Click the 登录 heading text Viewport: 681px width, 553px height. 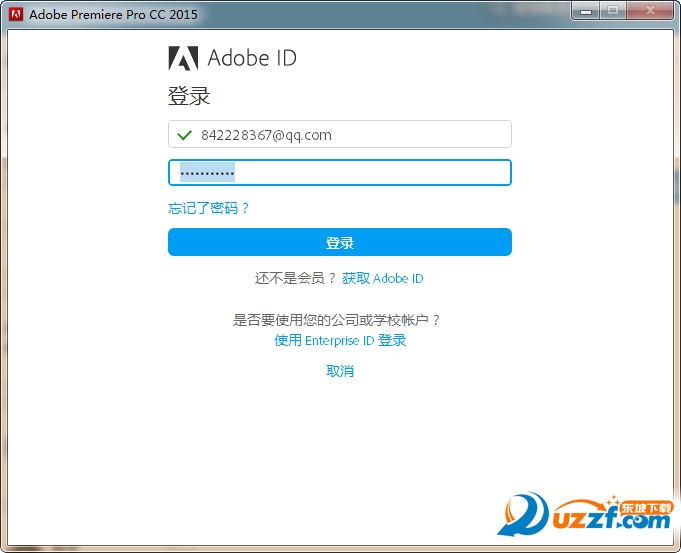189,96
